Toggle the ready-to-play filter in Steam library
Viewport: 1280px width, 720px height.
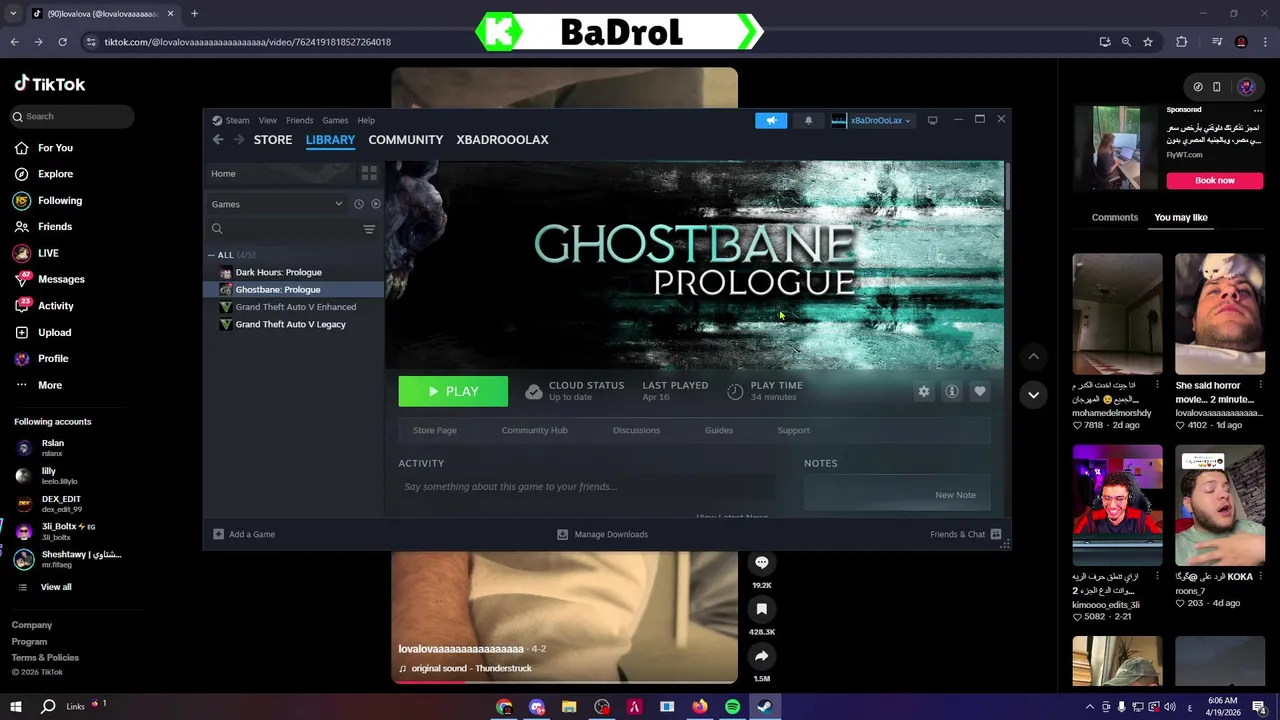click(x=376, y=204)
